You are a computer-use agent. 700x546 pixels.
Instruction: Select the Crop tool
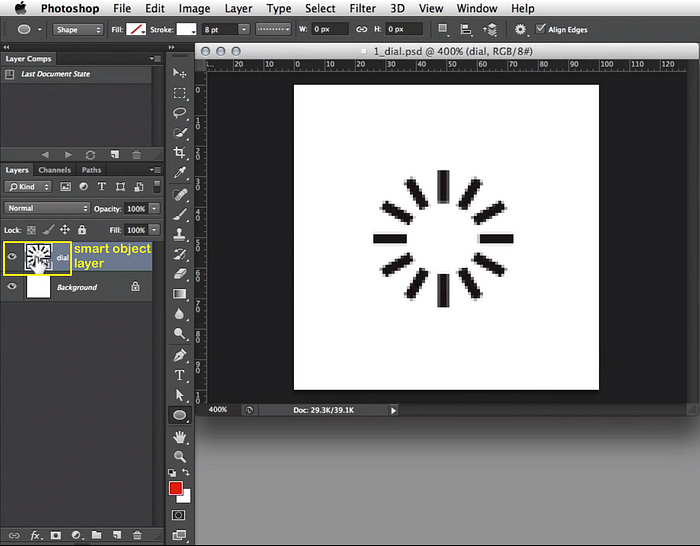coord(179,153)
